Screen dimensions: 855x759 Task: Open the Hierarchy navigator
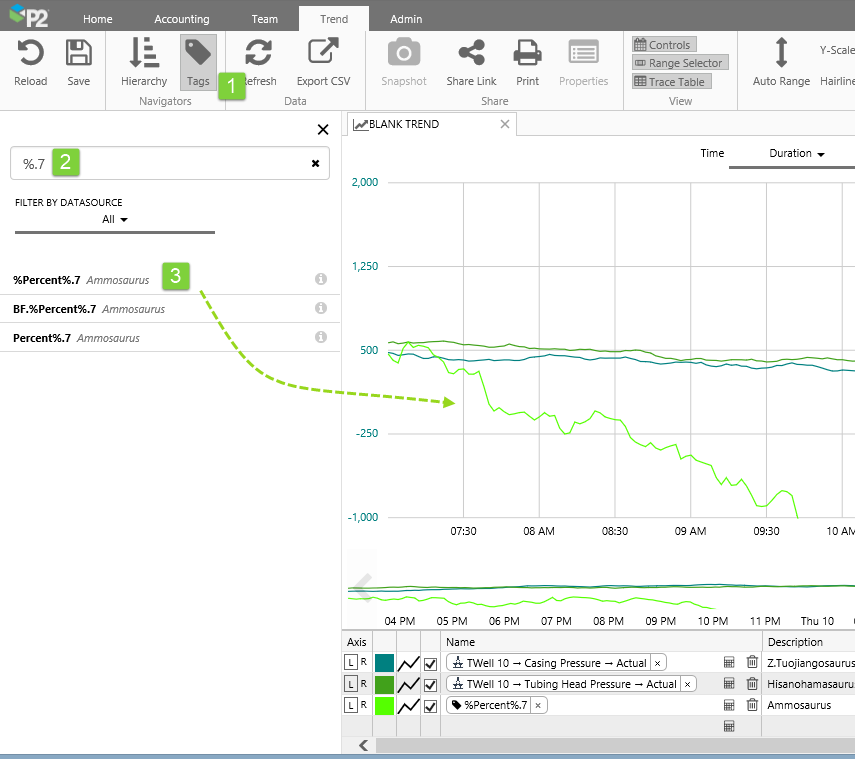[144, 62]
